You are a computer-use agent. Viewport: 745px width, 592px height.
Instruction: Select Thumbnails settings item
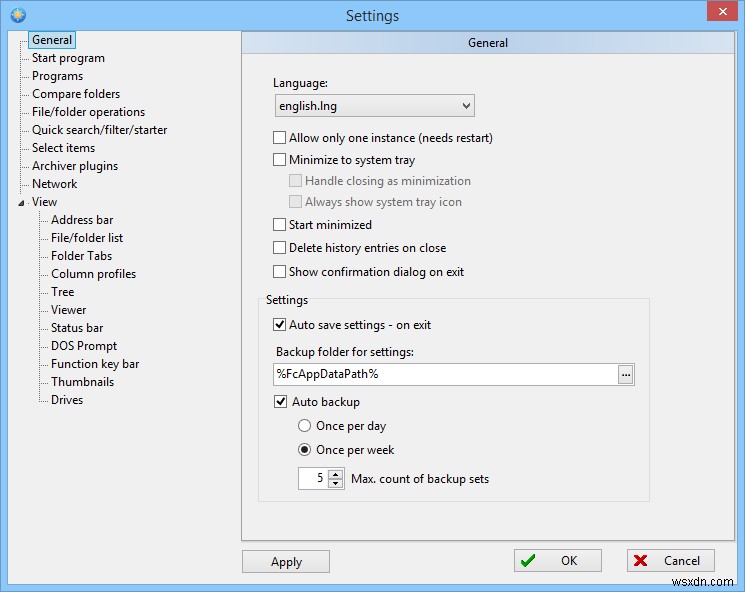[x=83, y=382]
